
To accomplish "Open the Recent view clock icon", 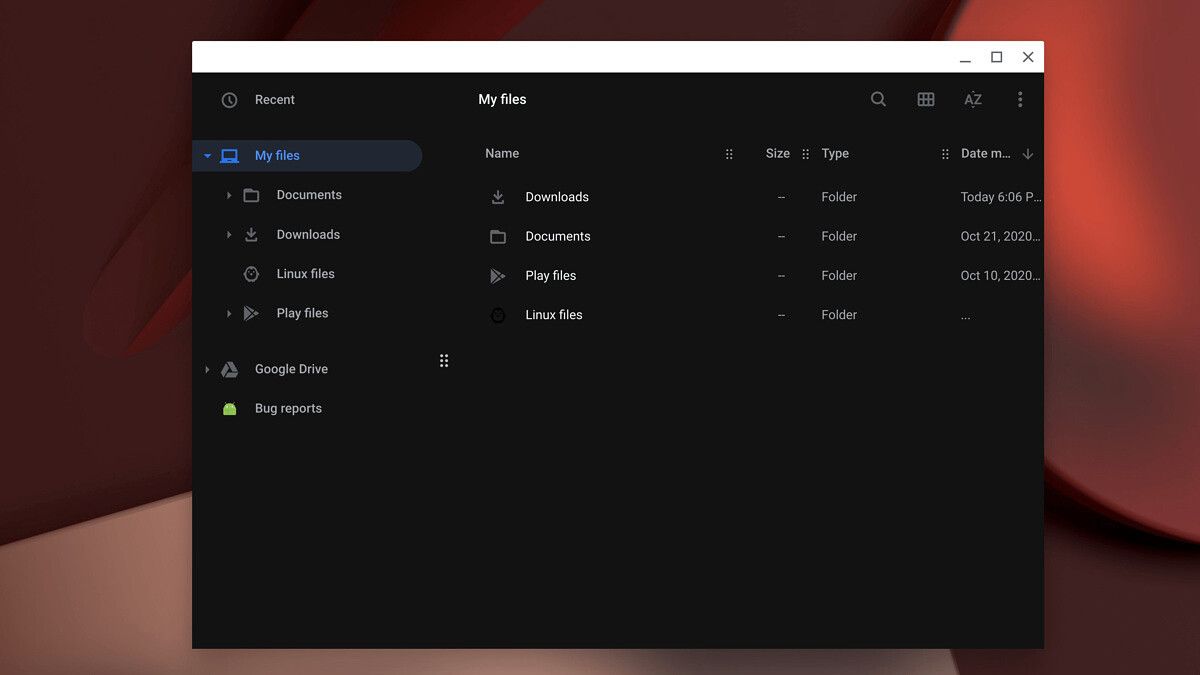I will coord(229,99).
